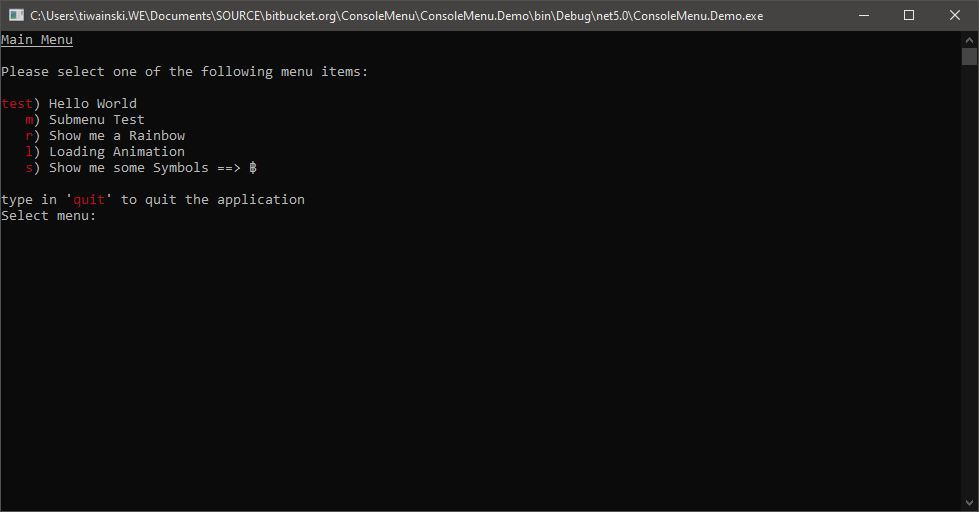Maximize the ConsoleMenu.Demo window
The image size is (979, 512).
(909, 15)
